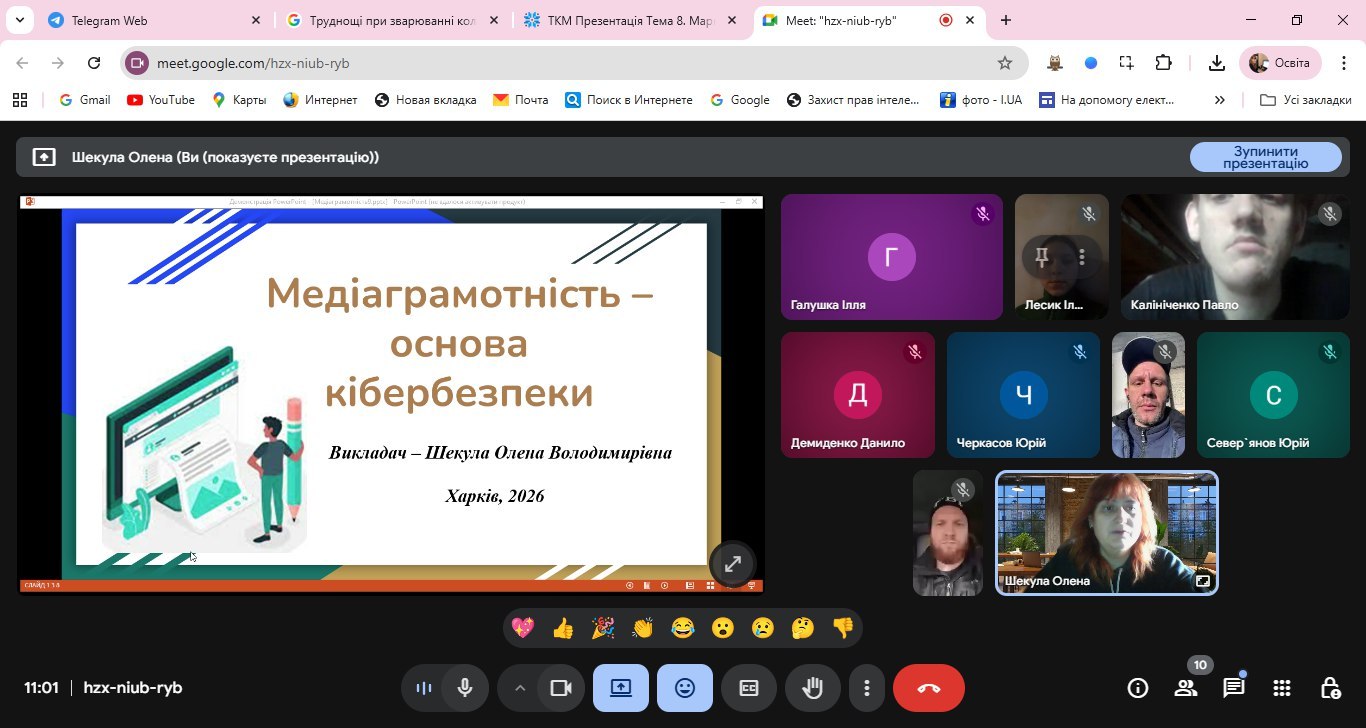1366x728 pixels.
Task: Click the red hang up call button
Action: (928, 688)
